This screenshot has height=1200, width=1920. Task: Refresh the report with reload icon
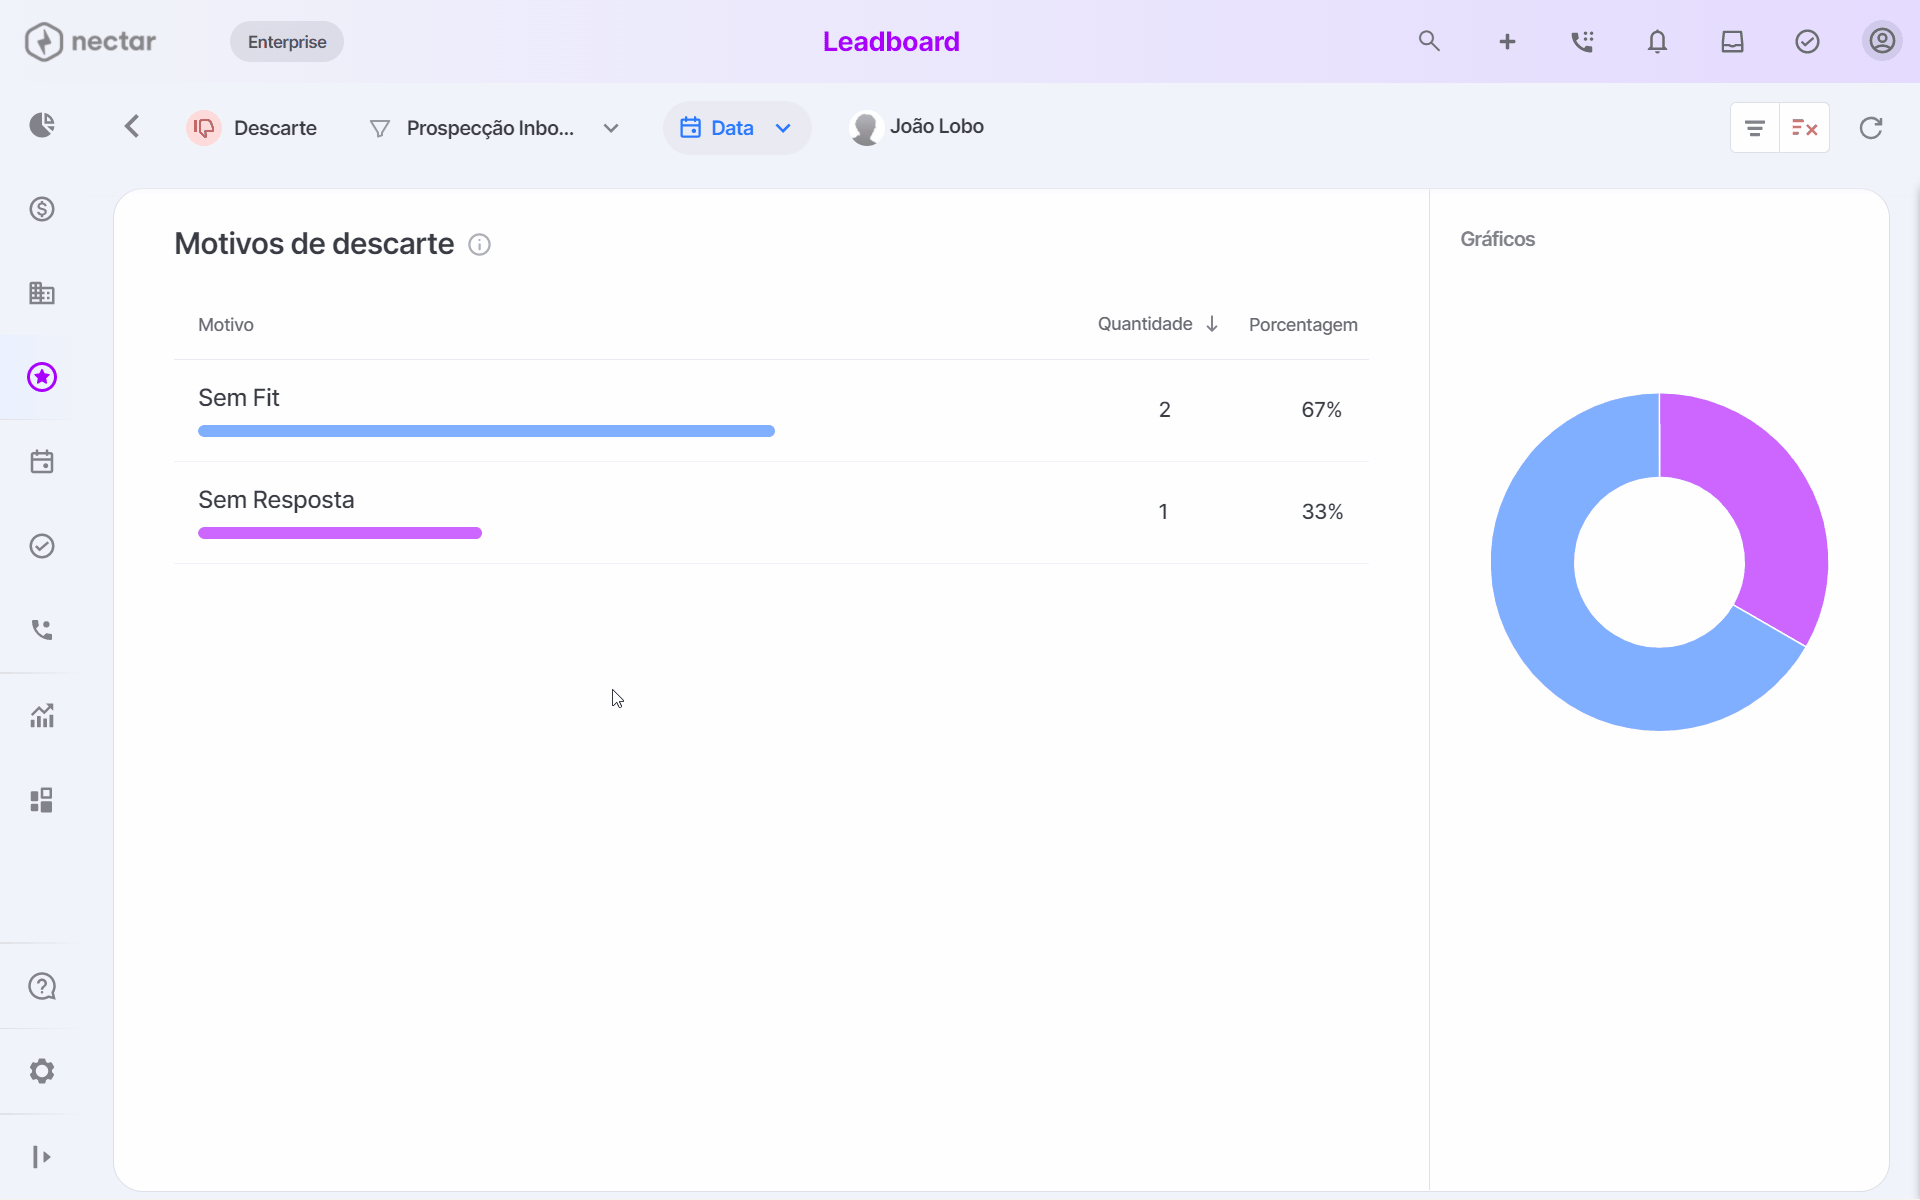[x=1871, y=128]
